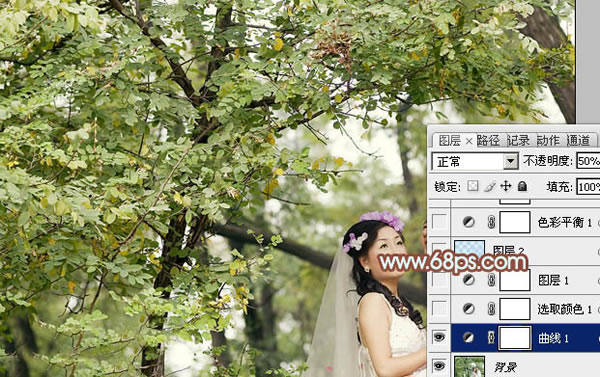
Task: Select adjustment icon of 选取颜色 1 layer
Action: tap(469, 309)
